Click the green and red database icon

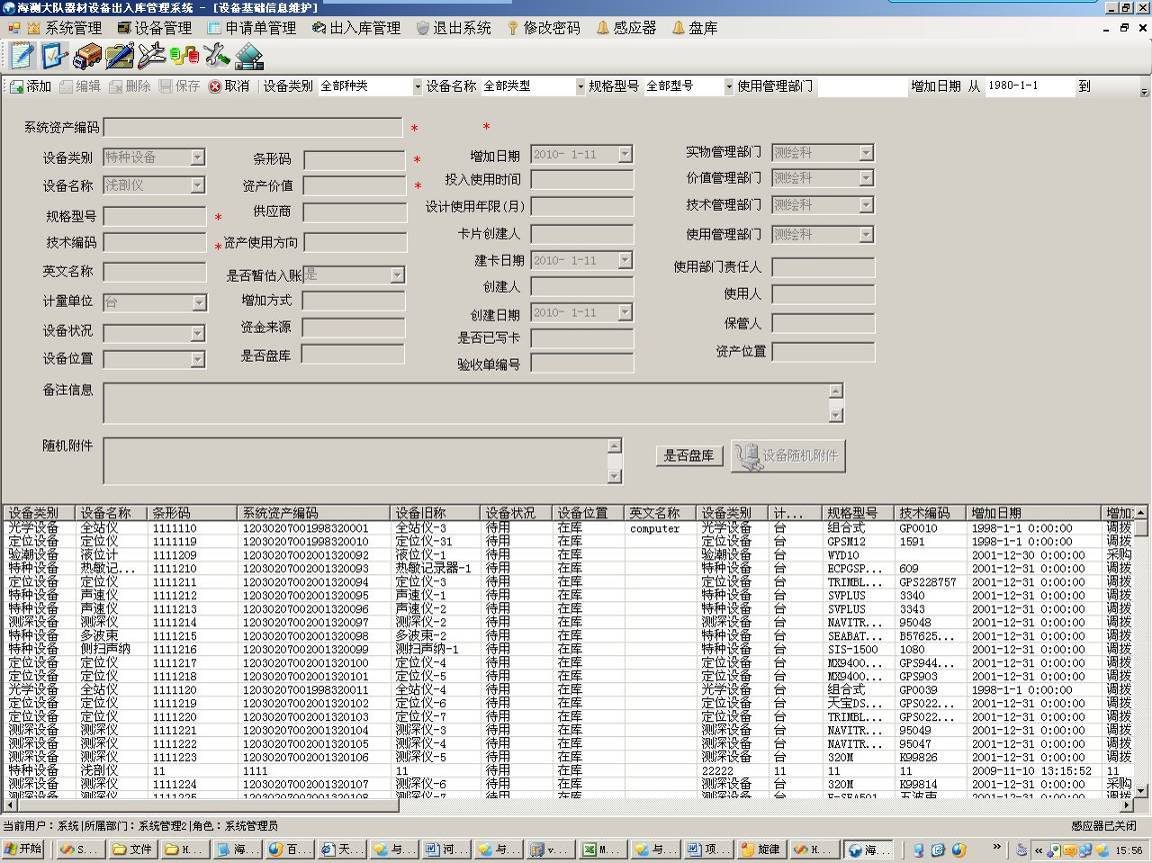[183, 55]
